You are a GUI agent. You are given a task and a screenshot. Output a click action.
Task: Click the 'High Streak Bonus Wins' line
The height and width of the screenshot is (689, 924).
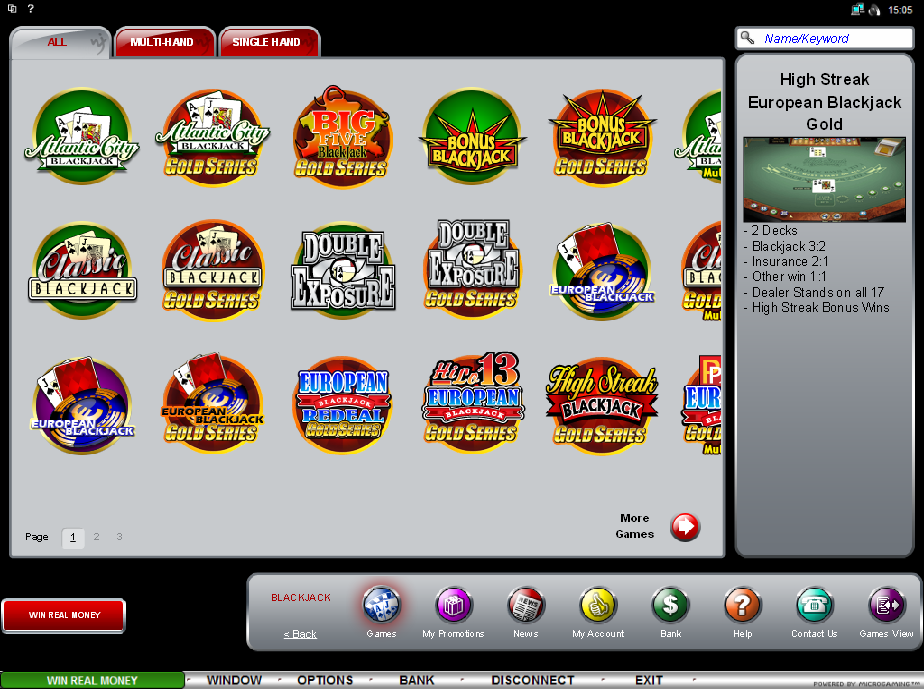817,308
